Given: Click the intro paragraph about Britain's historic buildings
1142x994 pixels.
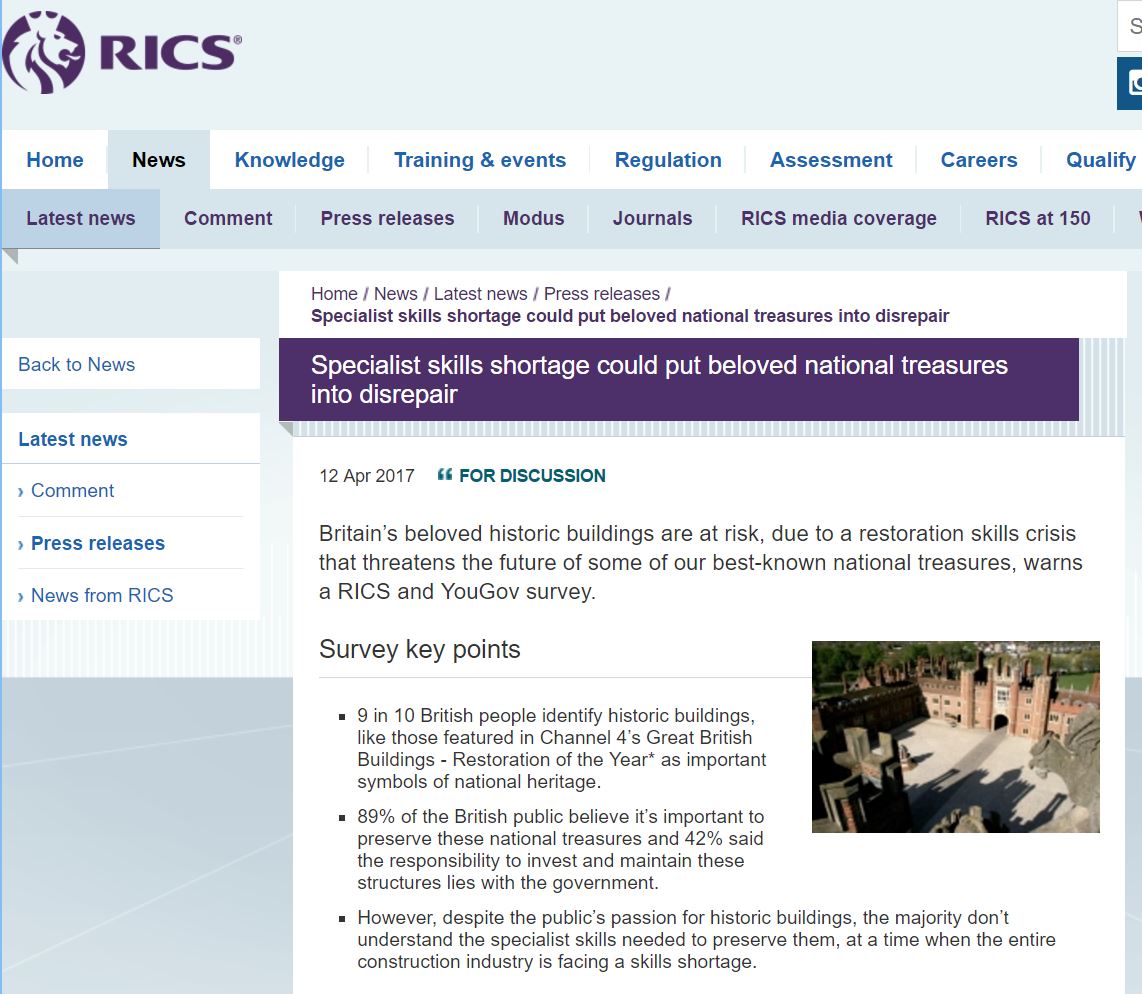Looking at the screenshot, I should pyautogui.click(x=701, y=562).
